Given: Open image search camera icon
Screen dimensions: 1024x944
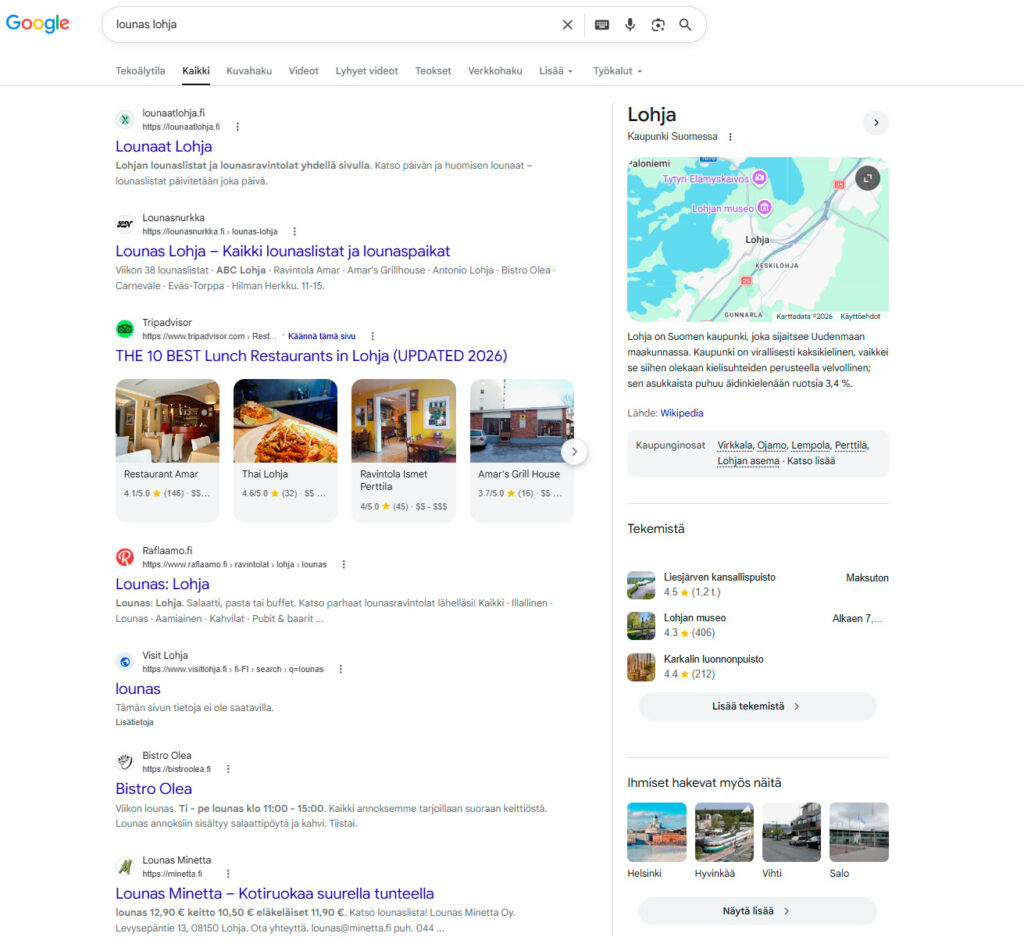Looking at the screenshot, I should click(x=658, y=25).
